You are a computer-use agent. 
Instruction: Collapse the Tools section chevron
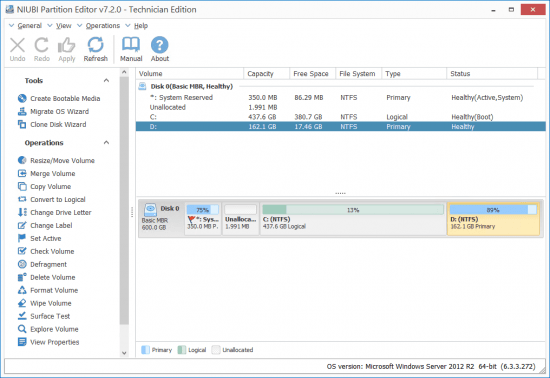[106, 81]
